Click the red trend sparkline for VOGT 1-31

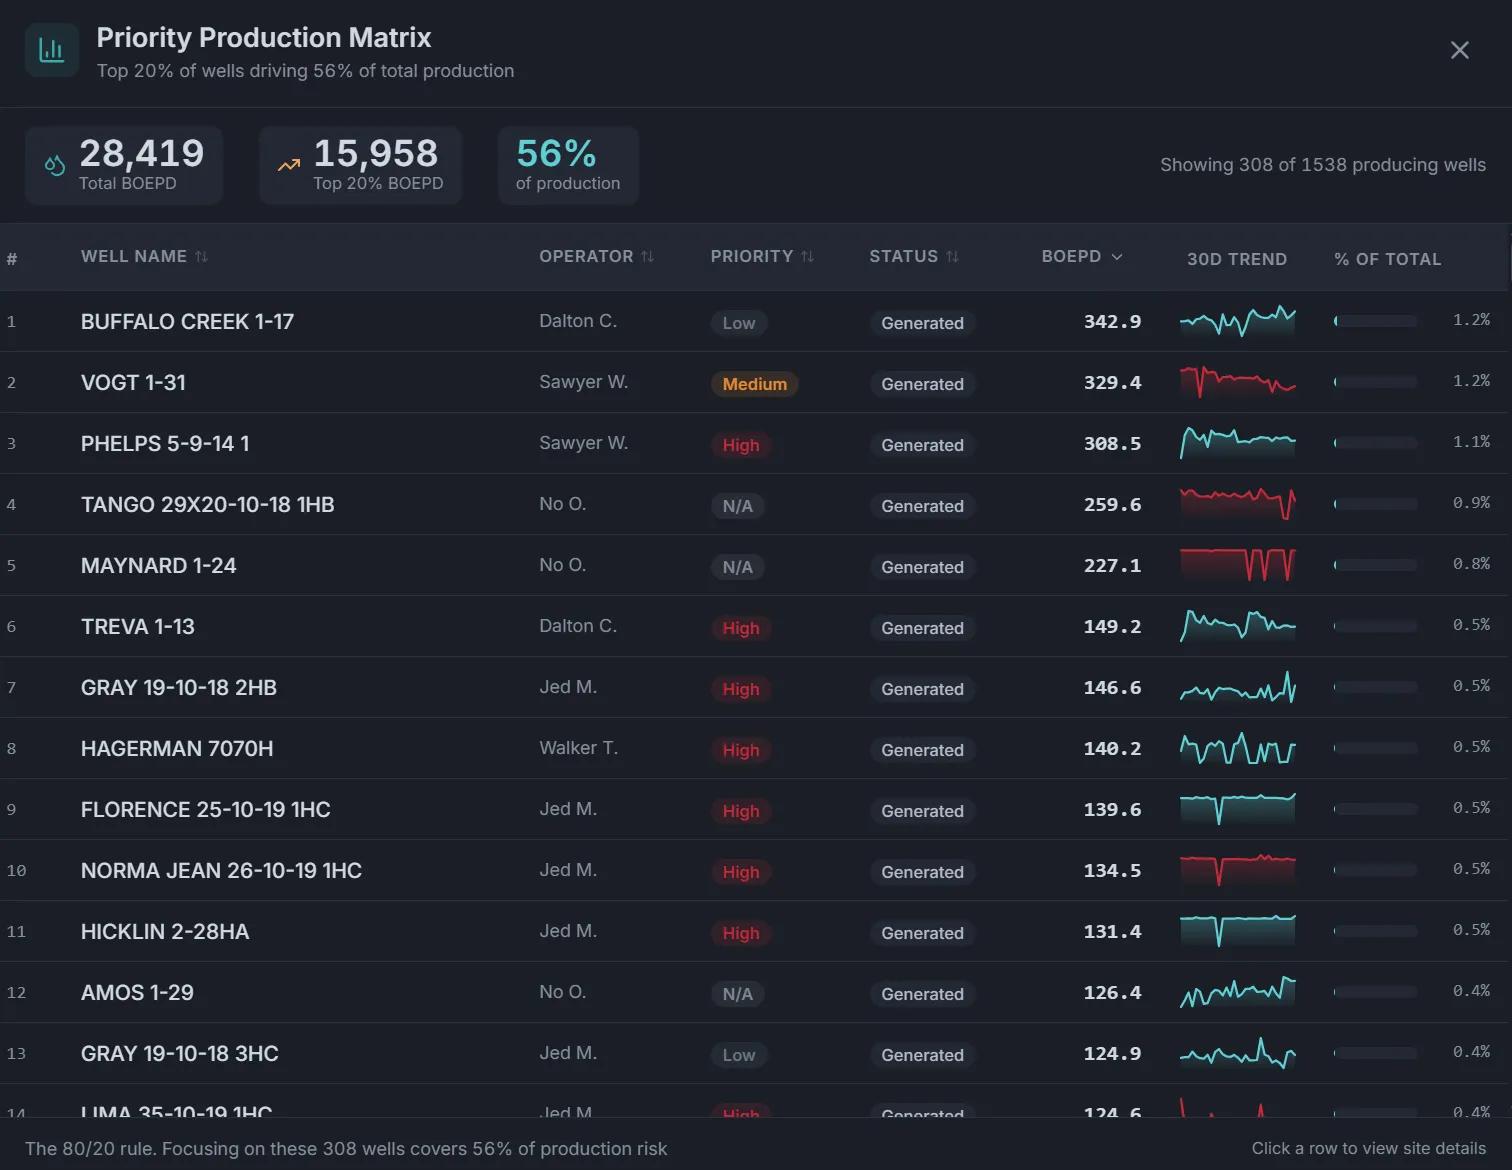coord(1238,382)
